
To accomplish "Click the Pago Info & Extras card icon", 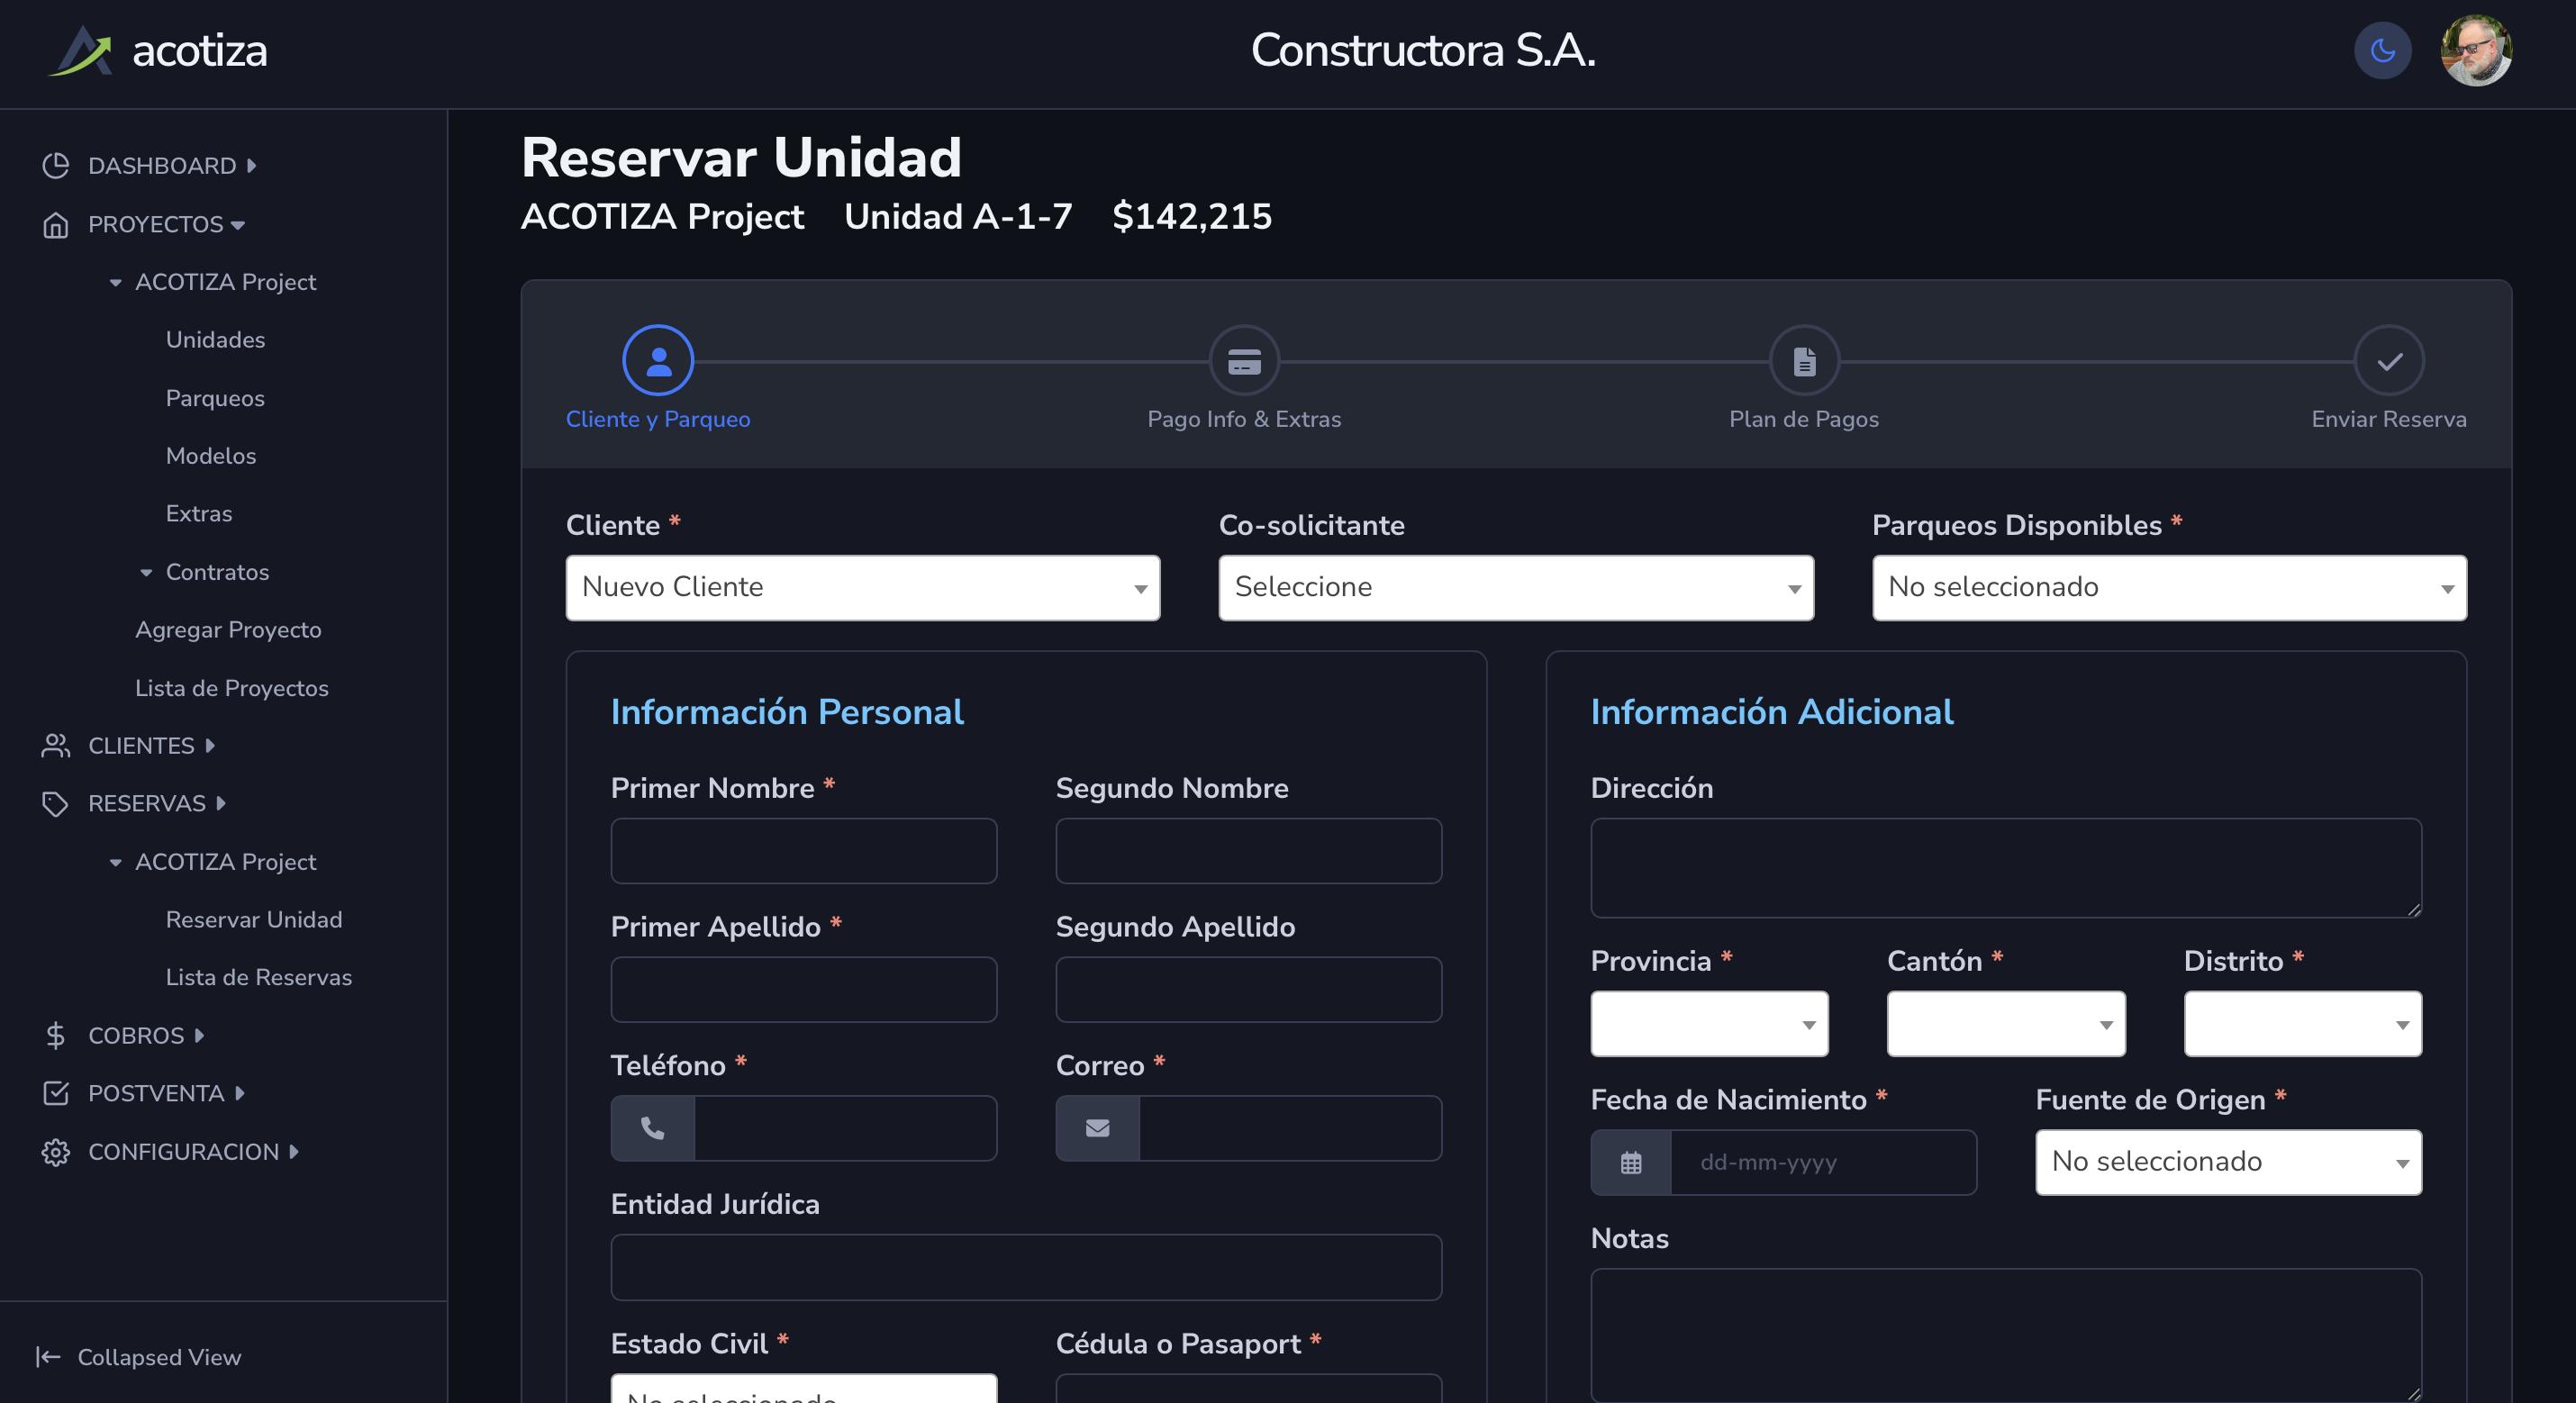I will (1243, 361).
